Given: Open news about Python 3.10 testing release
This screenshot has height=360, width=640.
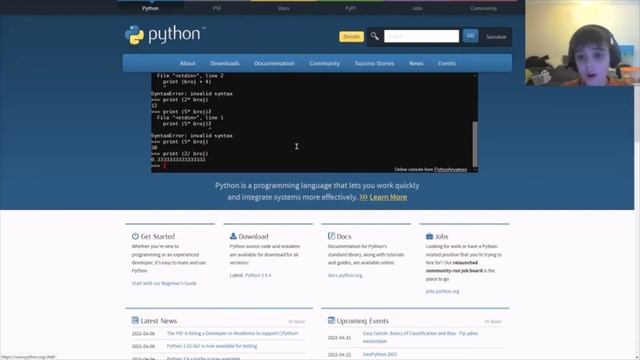Looking at the screenshot, I should (x=212, y=346).
